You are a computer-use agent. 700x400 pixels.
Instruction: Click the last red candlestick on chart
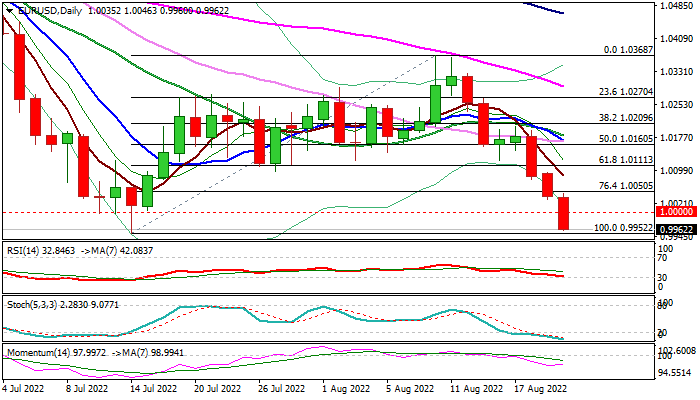(563, 213)
